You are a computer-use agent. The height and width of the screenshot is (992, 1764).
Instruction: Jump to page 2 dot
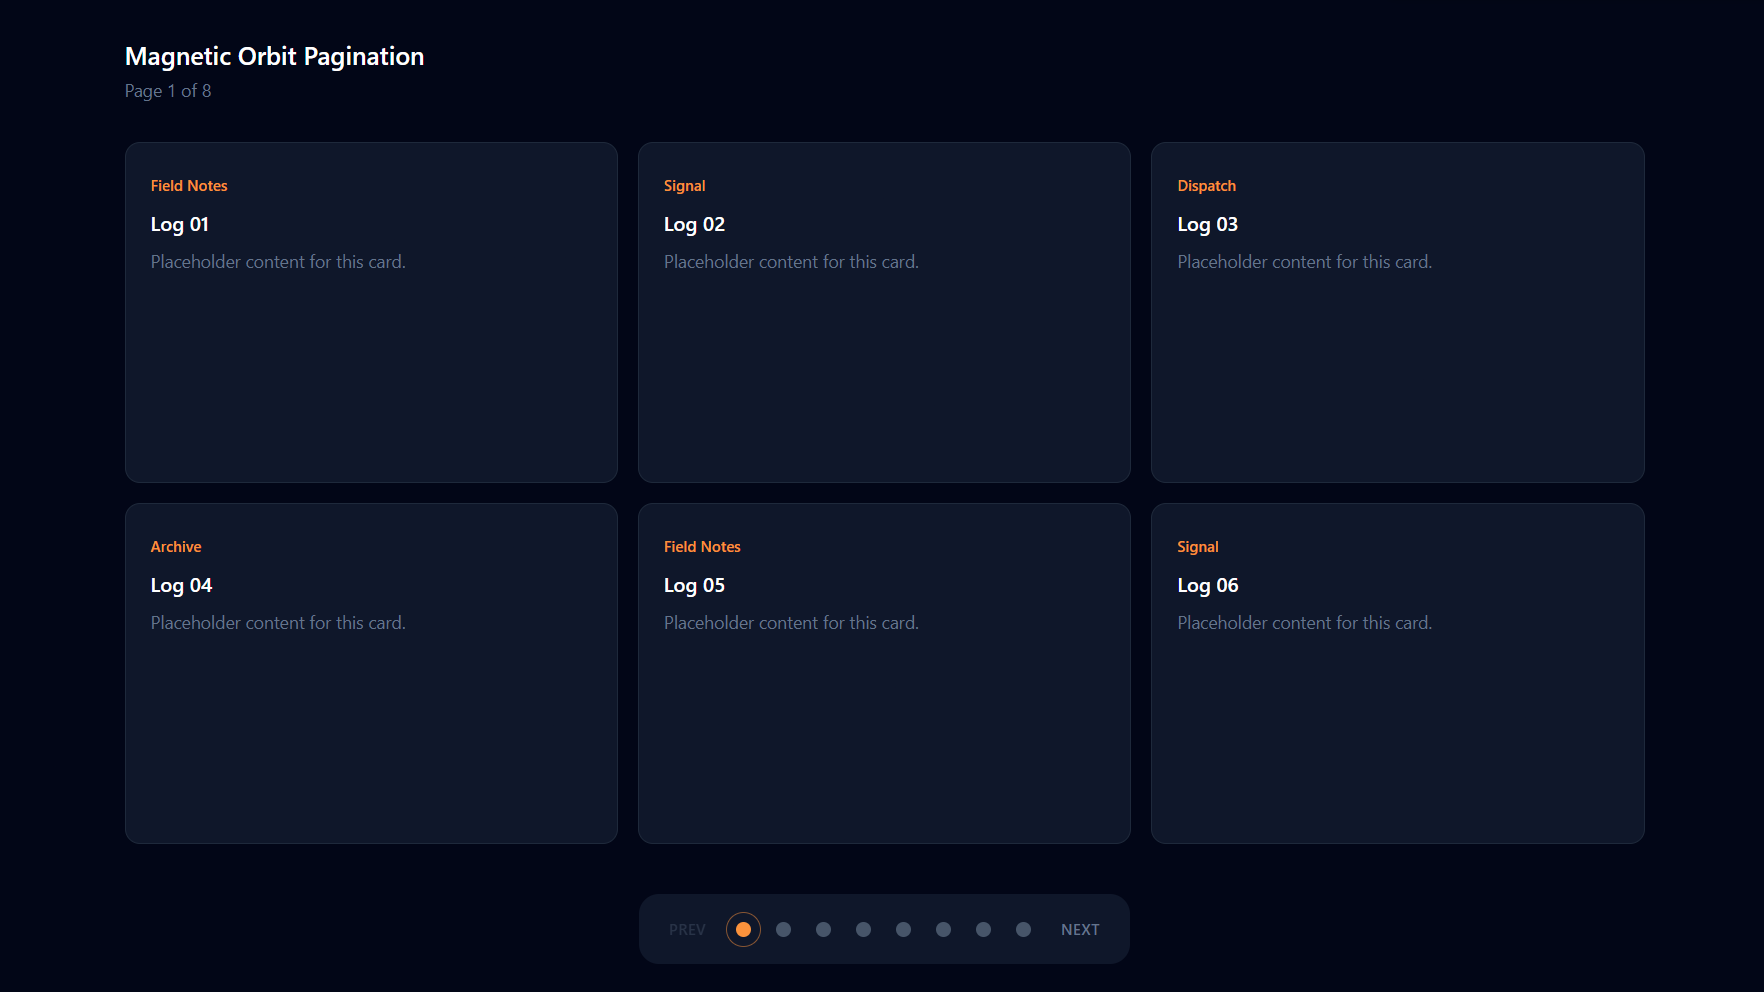coord(783,929)
